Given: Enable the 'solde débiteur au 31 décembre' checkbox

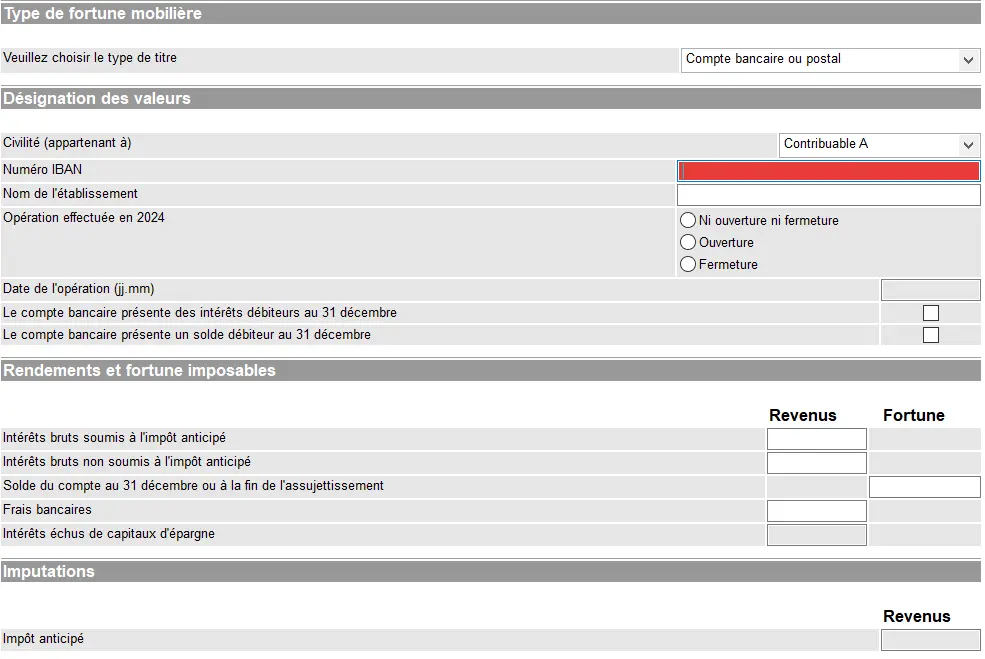Looking at the screenshot, I should click(931, 335).
